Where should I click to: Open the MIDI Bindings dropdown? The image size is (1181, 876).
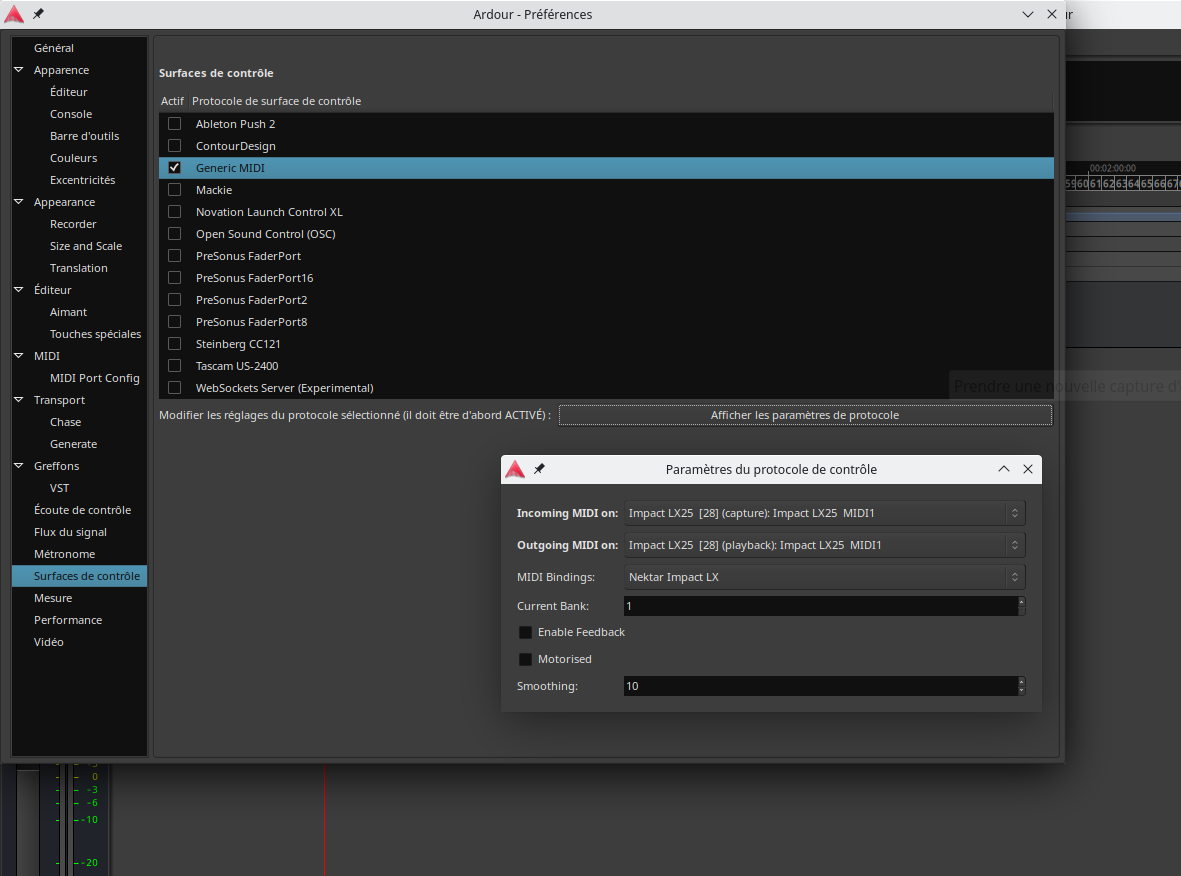(825, 577)
